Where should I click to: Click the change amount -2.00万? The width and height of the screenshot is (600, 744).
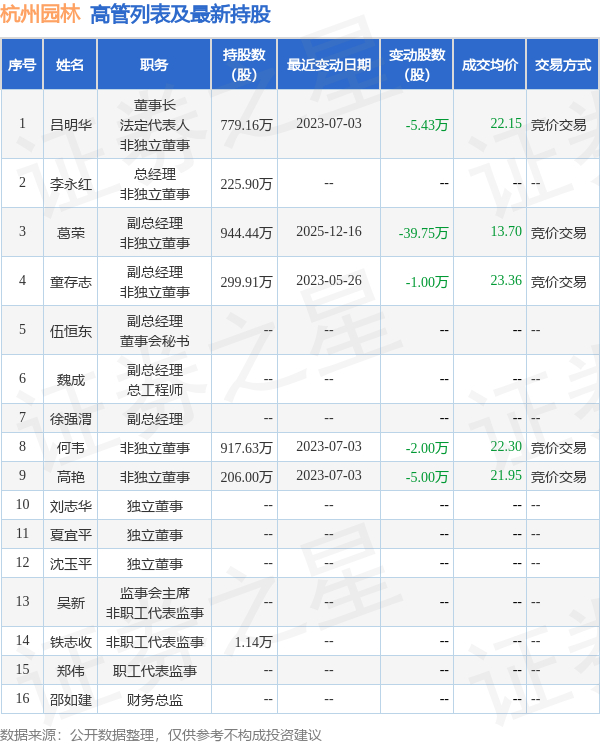tap(427, 447)
